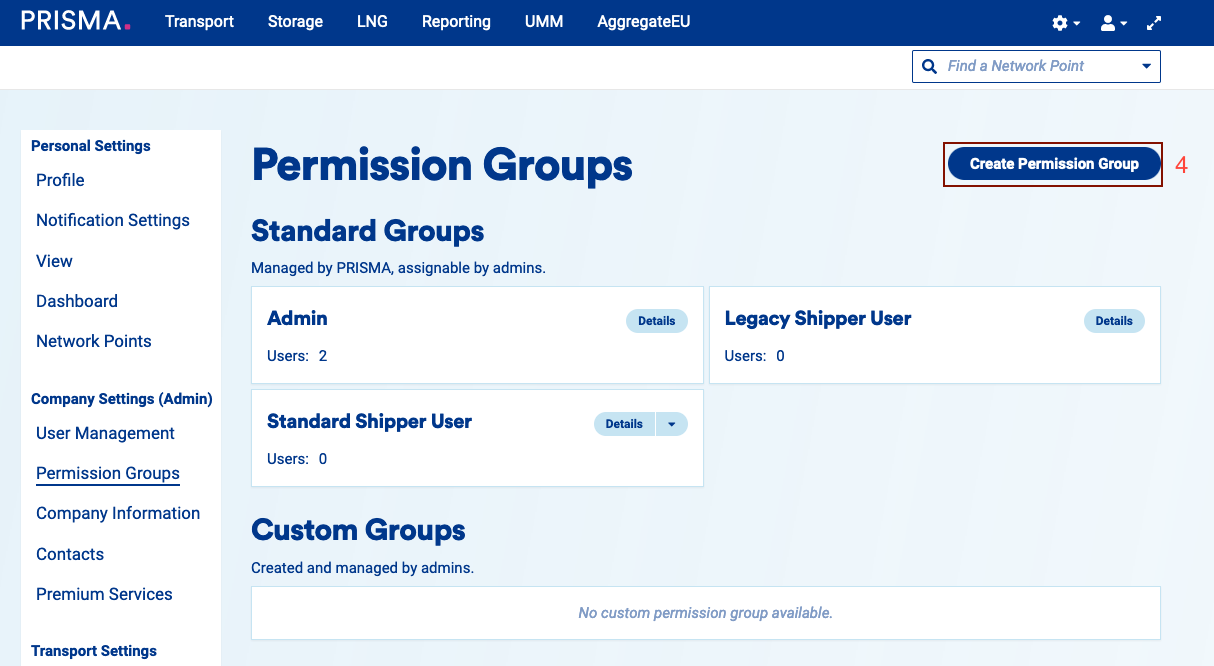Open Notification Settings in sidebar
The width and height of the screenshot is (1214, 666).
(x=112, y=220)
